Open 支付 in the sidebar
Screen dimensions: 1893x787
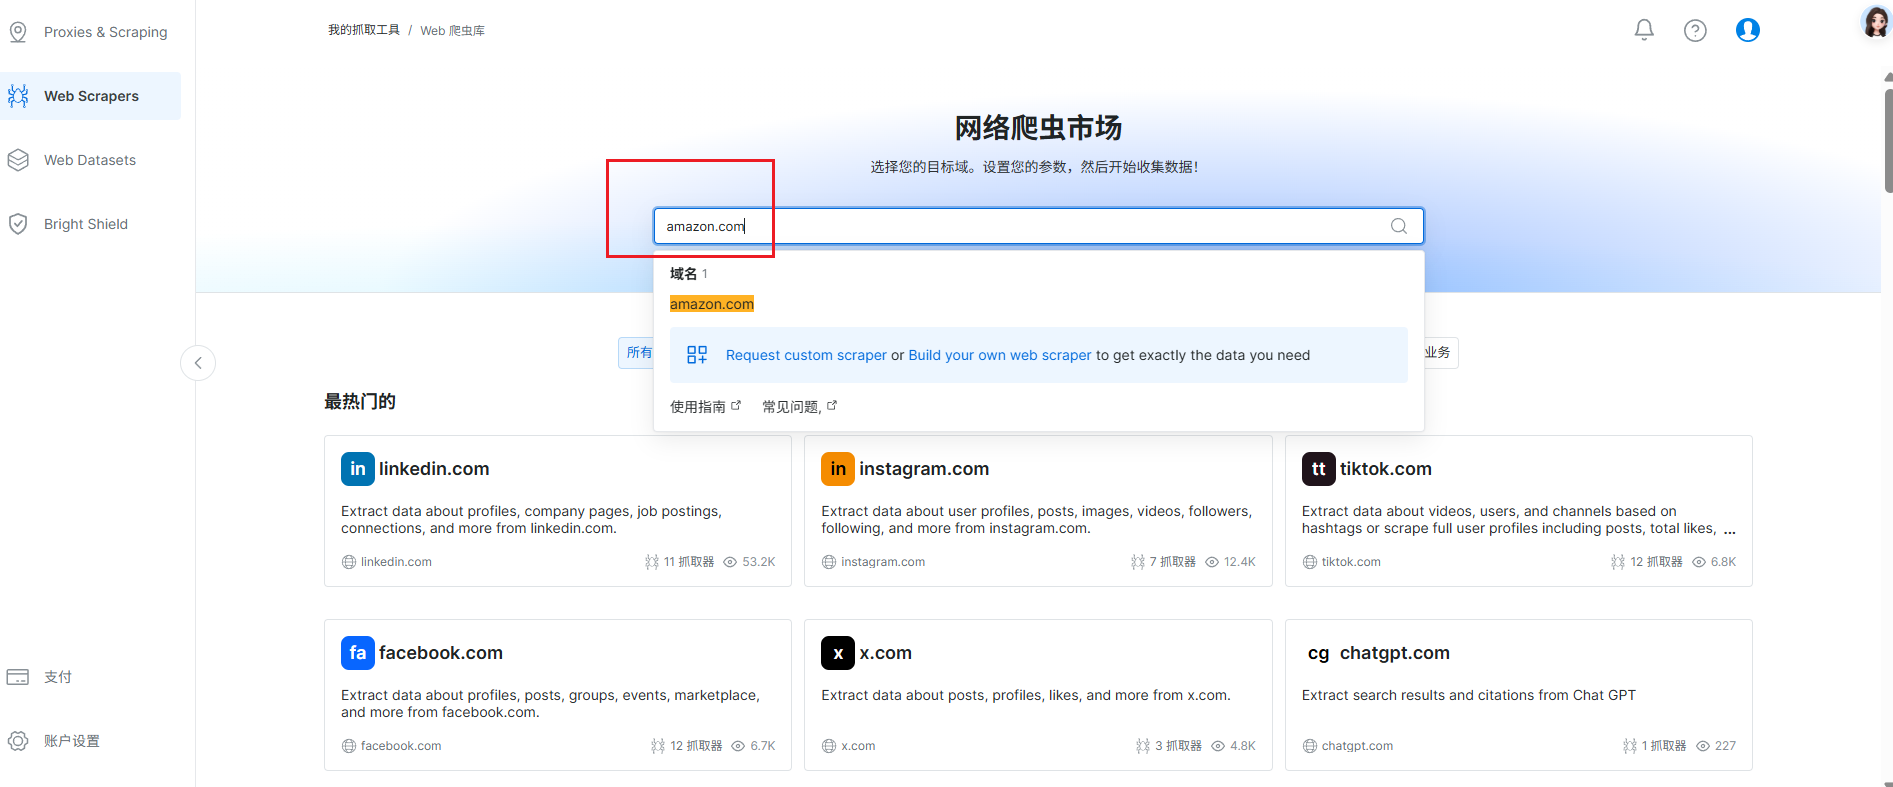58,677
